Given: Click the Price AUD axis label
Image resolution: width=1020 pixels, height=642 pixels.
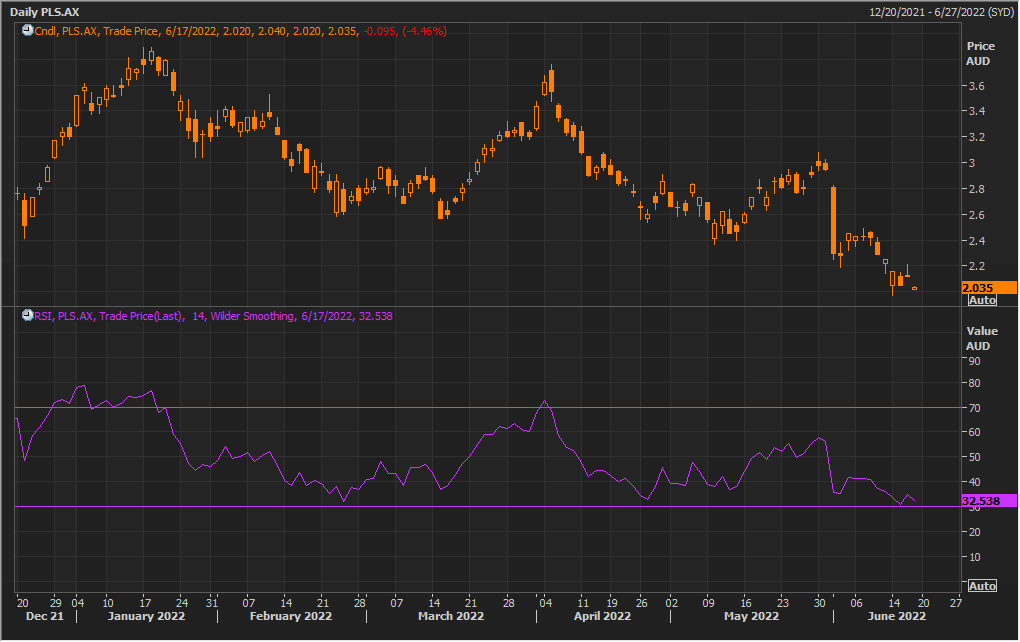Looking at the screenshot, I should [x=980, y=53].
